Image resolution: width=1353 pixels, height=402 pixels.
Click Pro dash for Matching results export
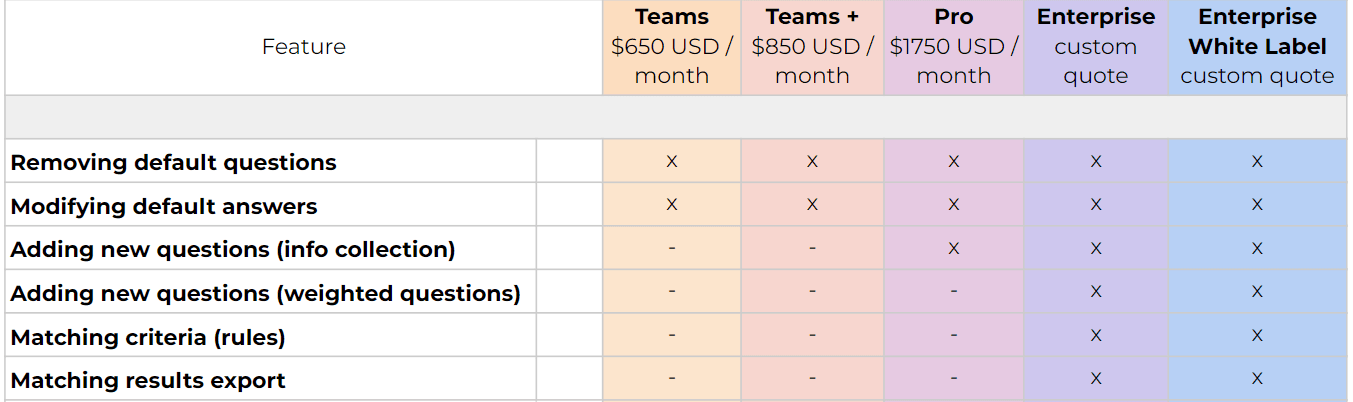click(x=953, y=380)
